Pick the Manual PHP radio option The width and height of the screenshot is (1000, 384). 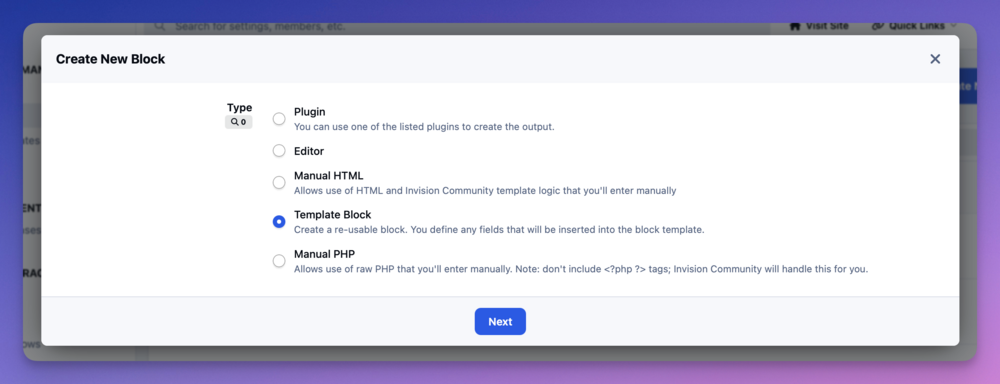point(279,261)
